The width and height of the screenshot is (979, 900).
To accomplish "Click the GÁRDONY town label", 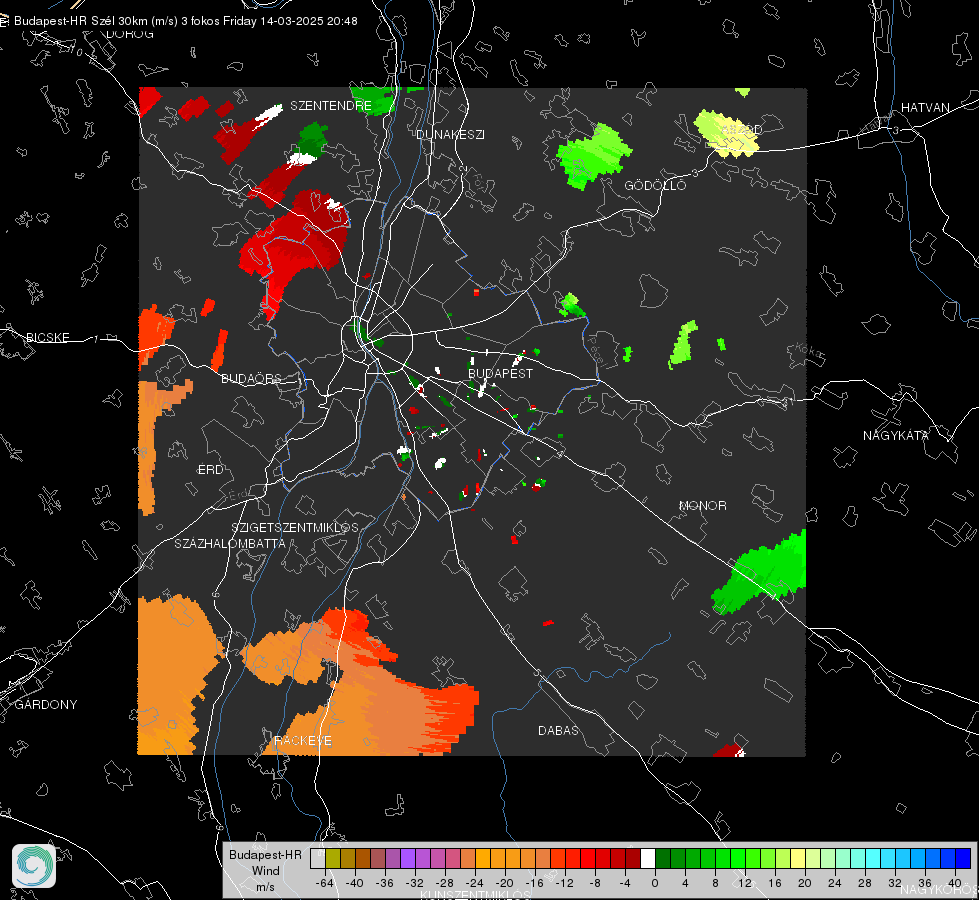I will pos(46,705).
